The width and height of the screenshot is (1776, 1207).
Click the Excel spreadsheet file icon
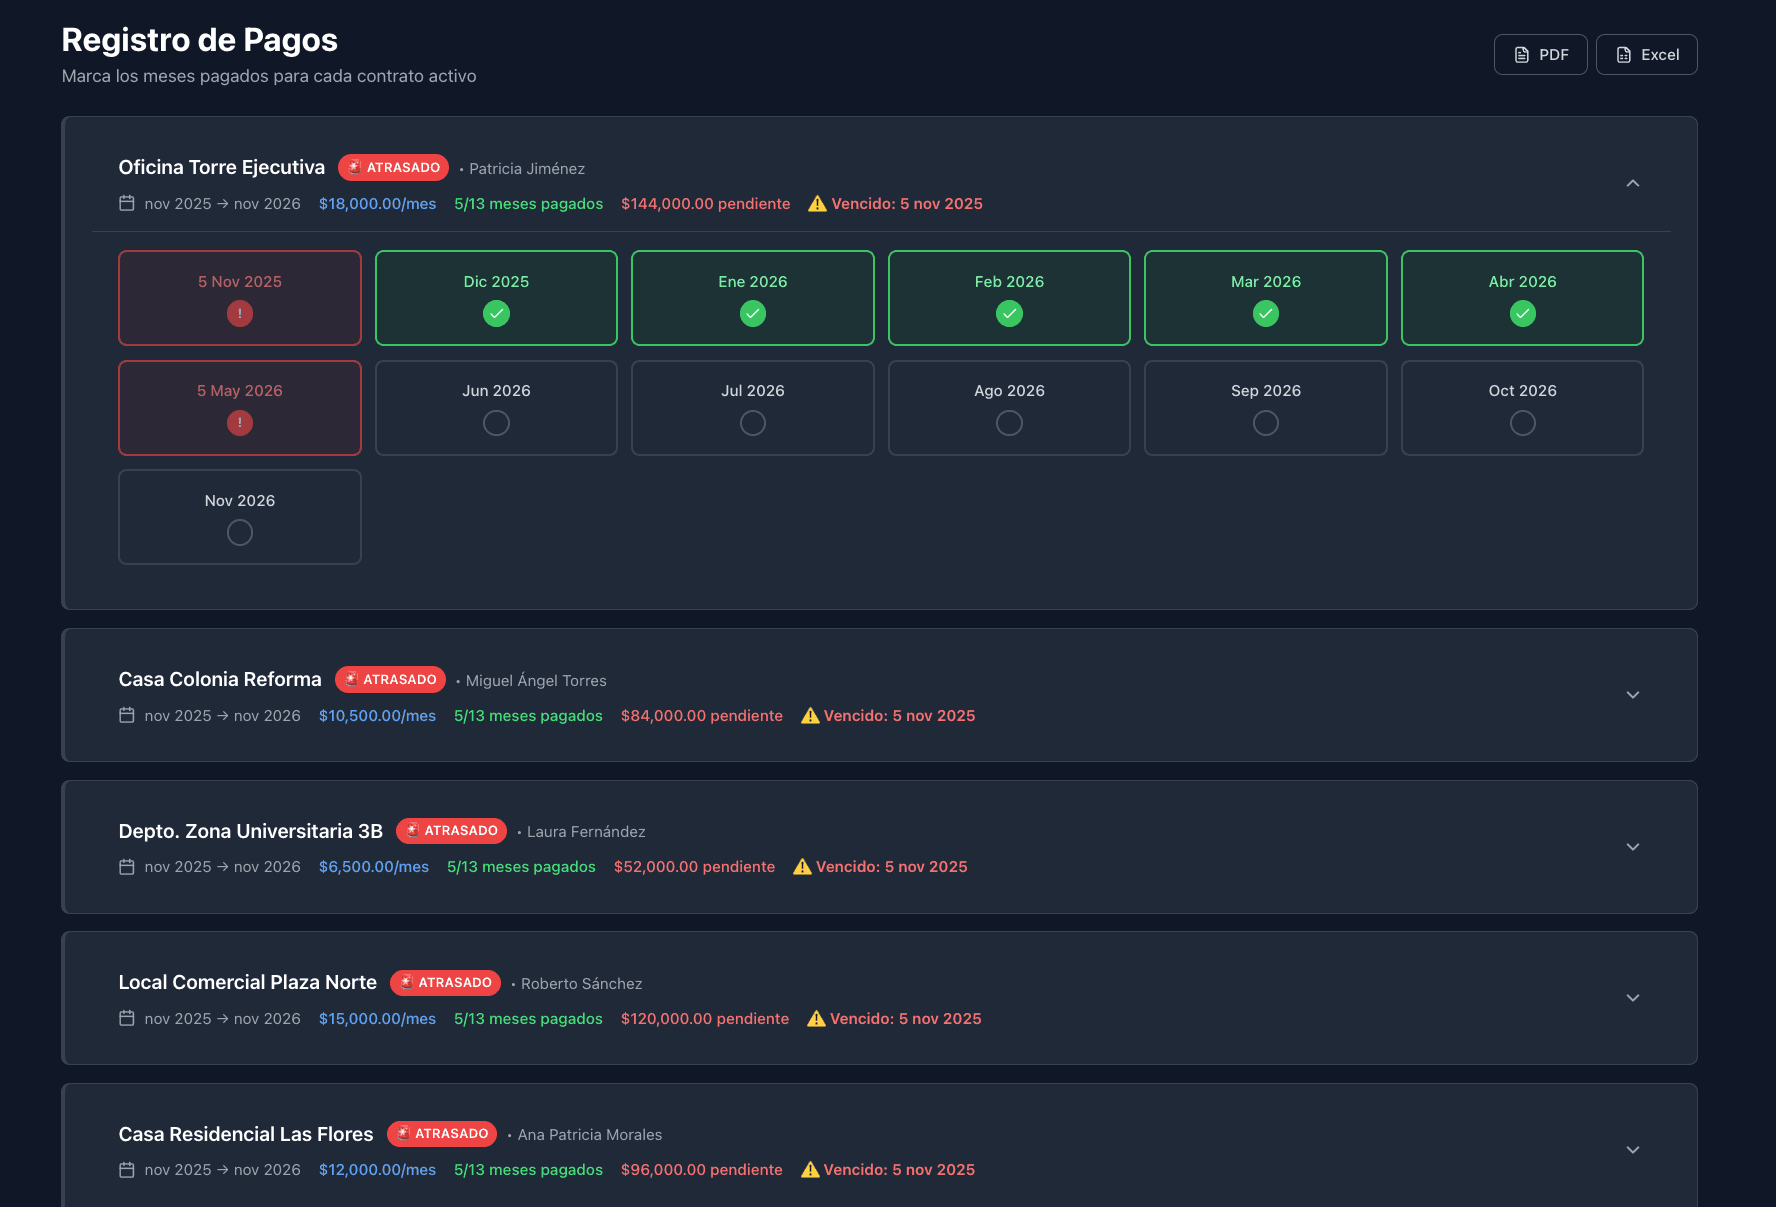[x=1623, y=55]
